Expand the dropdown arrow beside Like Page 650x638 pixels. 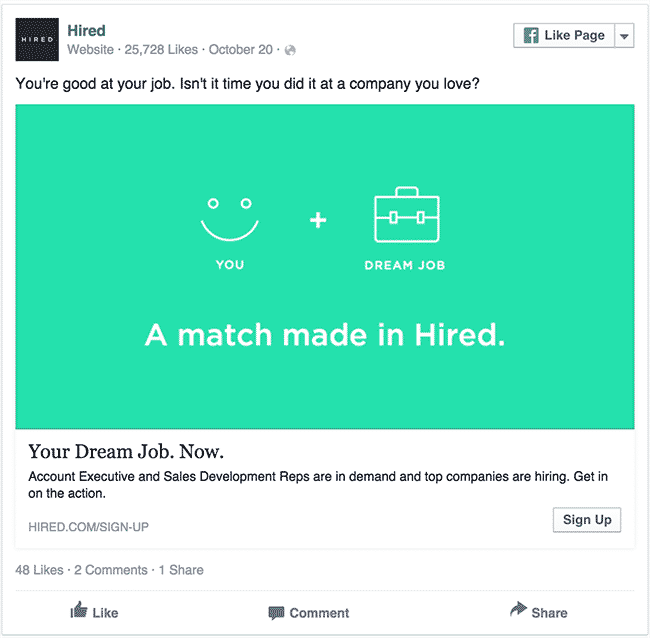tap(624, 36)
